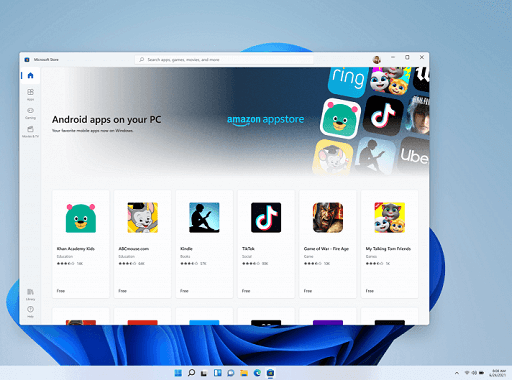The image size is (512, 380).
Task: Click the star rating on Game of War card
Action: coord(313,263)
